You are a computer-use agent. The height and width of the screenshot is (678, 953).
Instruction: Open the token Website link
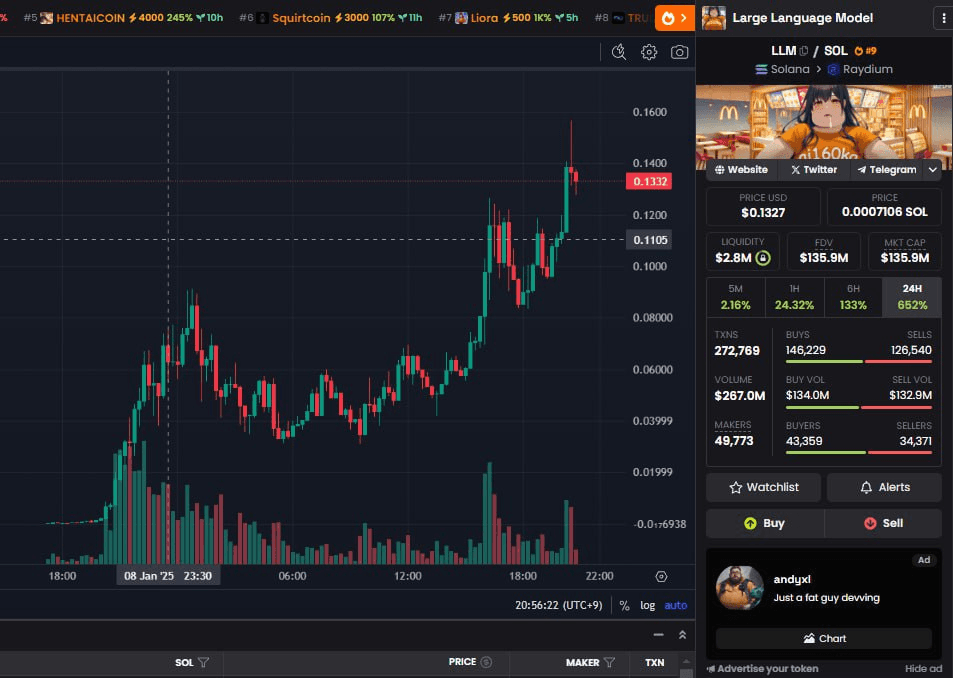(x=741, y=170)
